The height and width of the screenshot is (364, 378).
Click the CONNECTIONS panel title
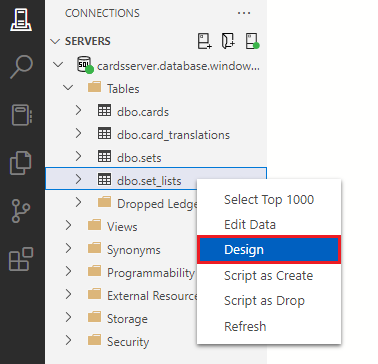(102, 13)
